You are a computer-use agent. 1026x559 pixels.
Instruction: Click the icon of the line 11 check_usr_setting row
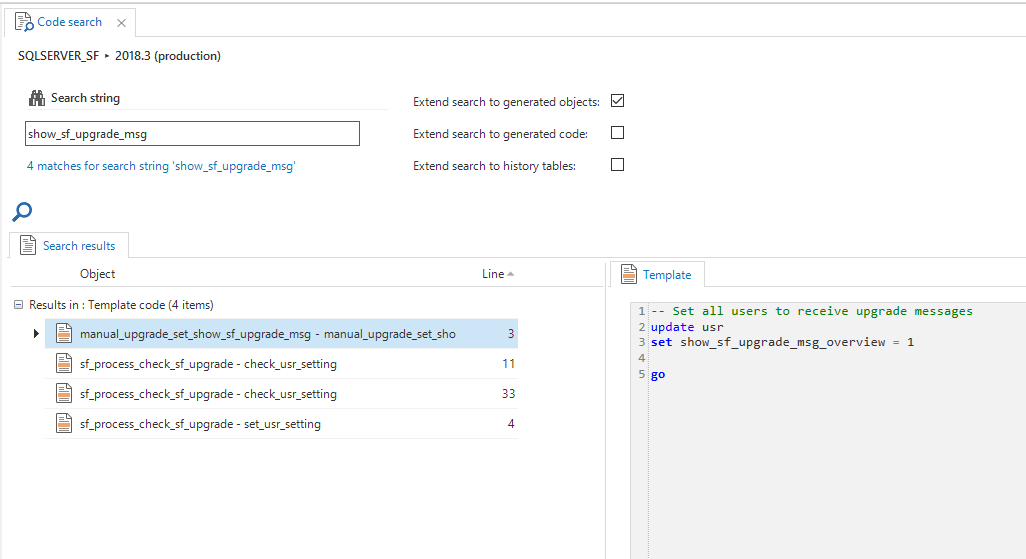coord(63,364)
